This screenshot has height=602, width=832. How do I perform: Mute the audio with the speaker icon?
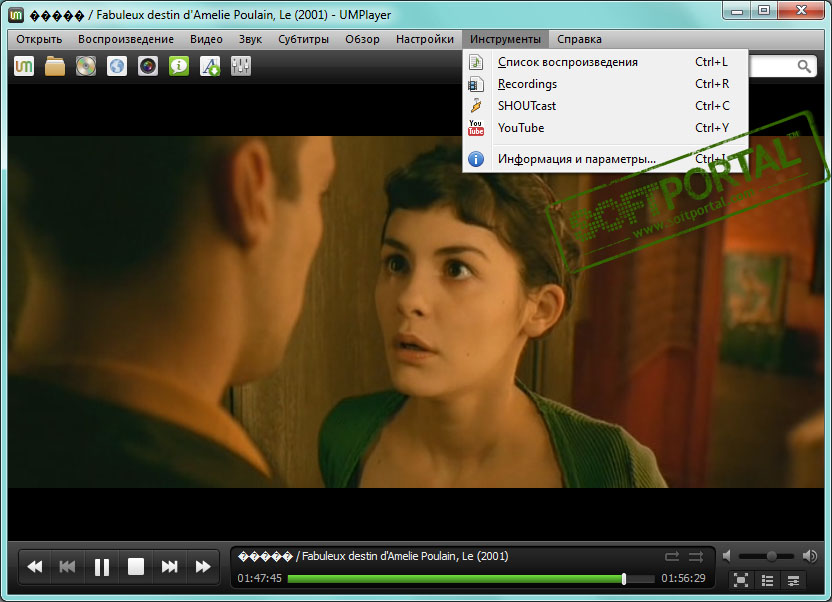(x=727, y=556)
